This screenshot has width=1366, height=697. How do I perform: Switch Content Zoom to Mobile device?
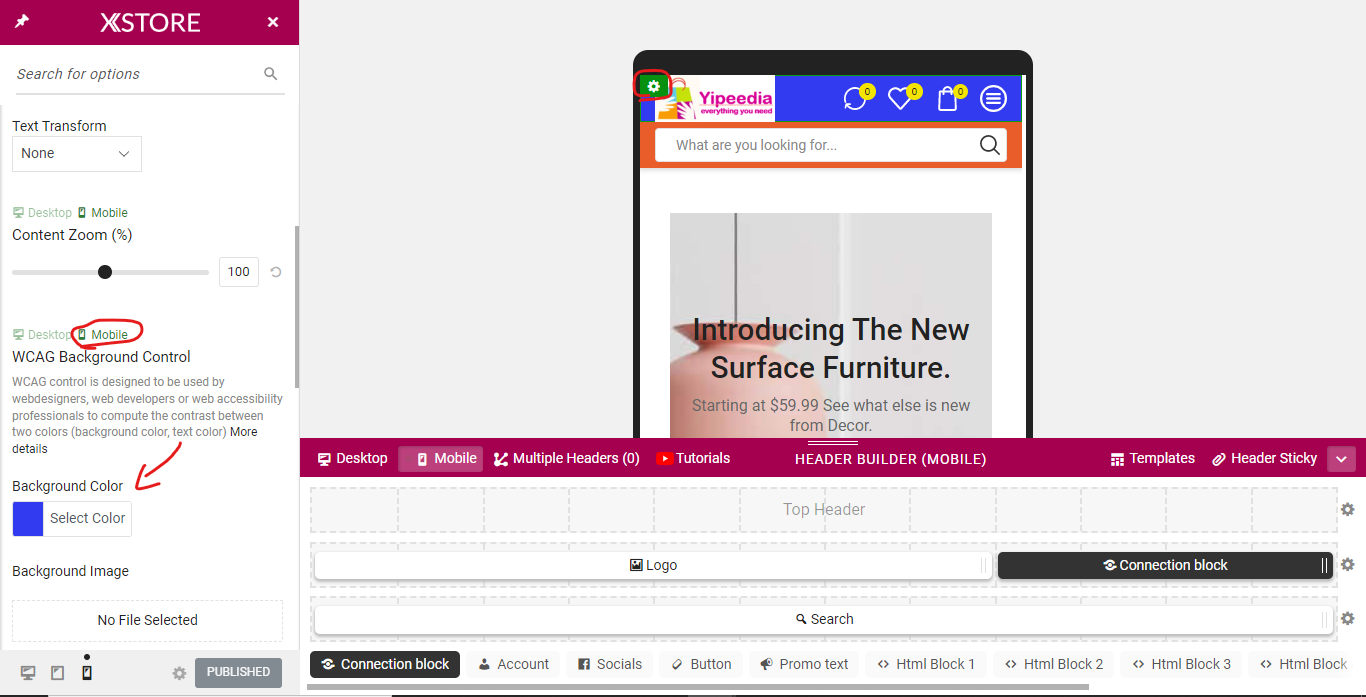click(102, 213)
